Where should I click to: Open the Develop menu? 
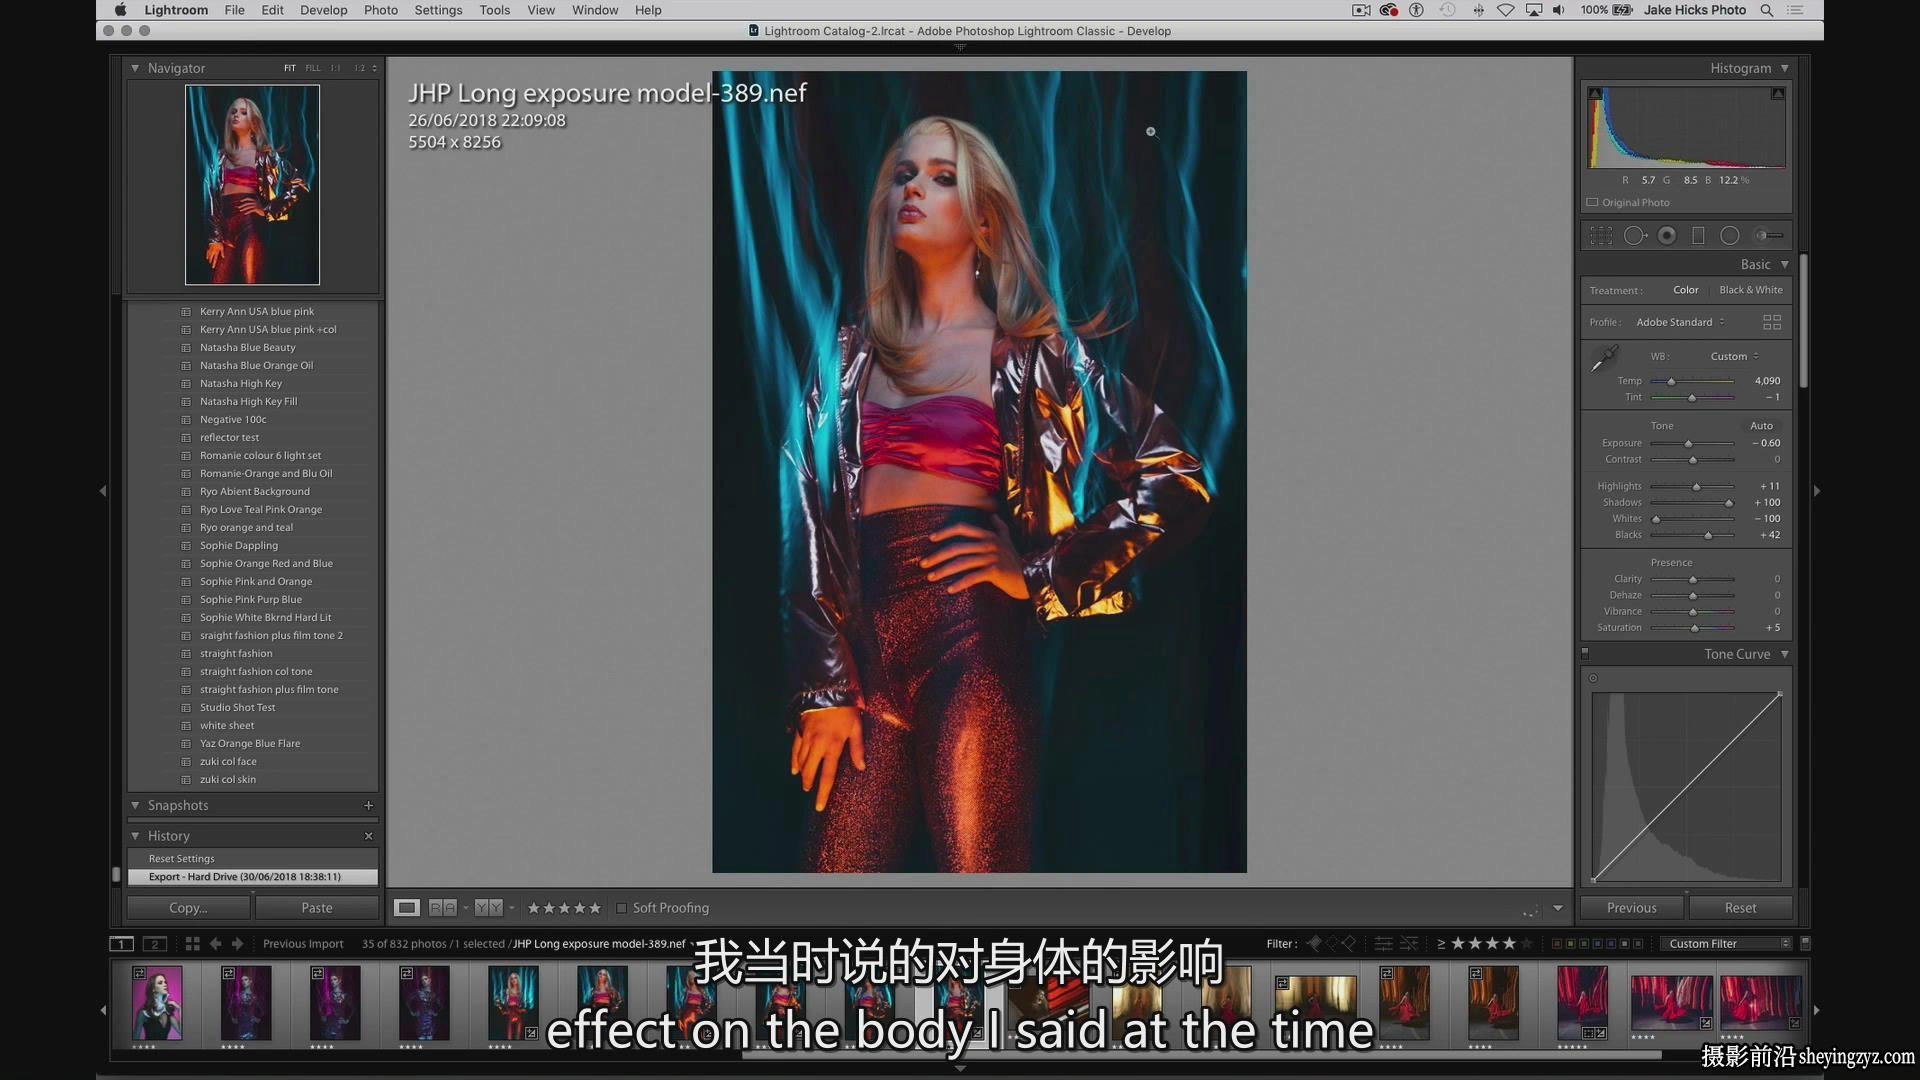pos(323,10)
